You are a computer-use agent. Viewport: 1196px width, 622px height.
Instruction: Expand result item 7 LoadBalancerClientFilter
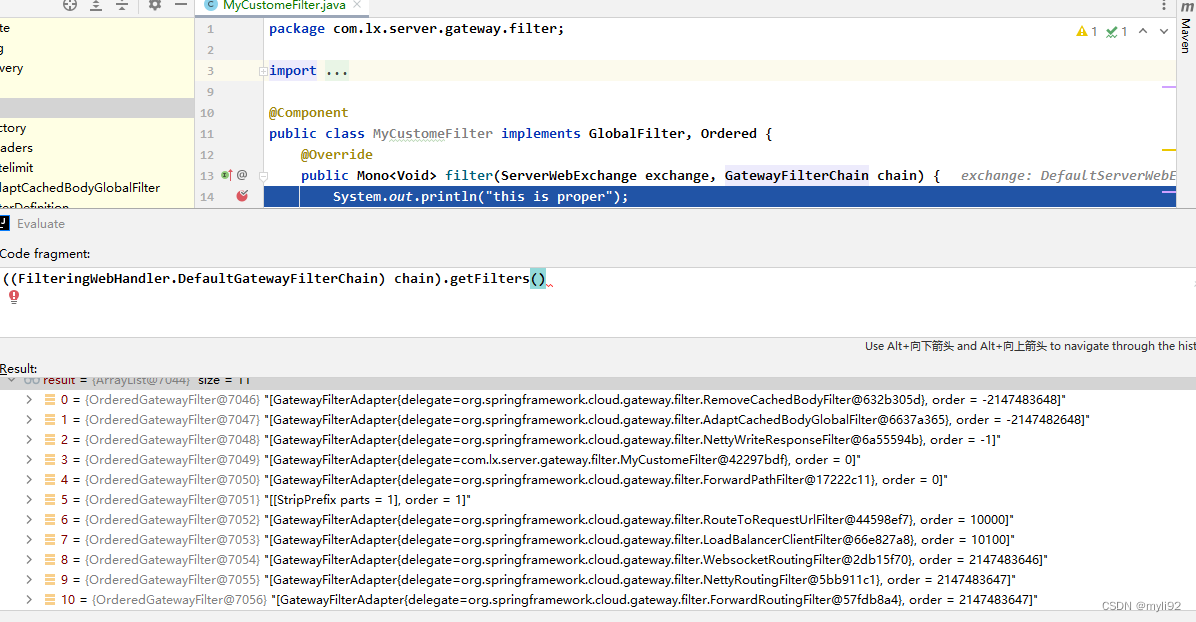tap(29, 540)
